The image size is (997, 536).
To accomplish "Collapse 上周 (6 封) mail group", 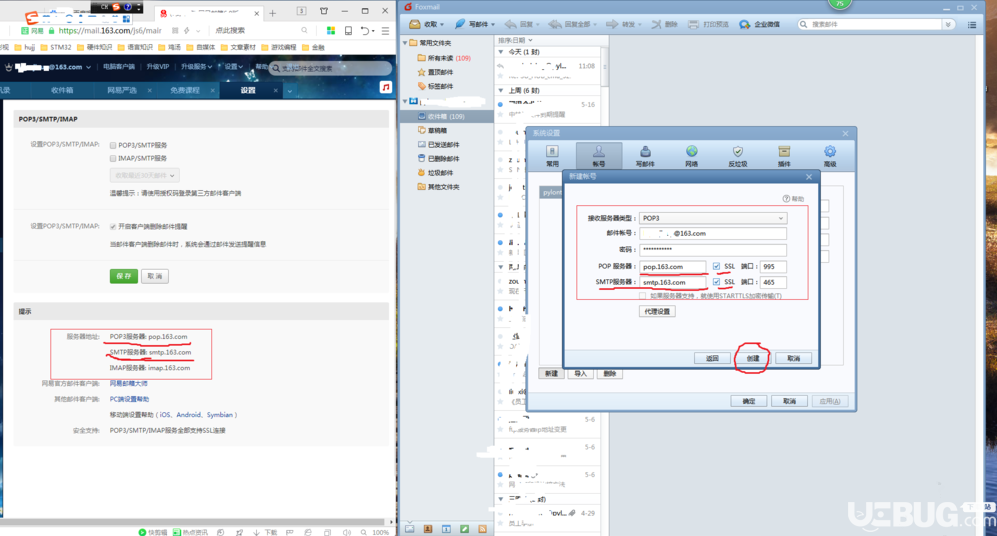I will coord(501,91).
